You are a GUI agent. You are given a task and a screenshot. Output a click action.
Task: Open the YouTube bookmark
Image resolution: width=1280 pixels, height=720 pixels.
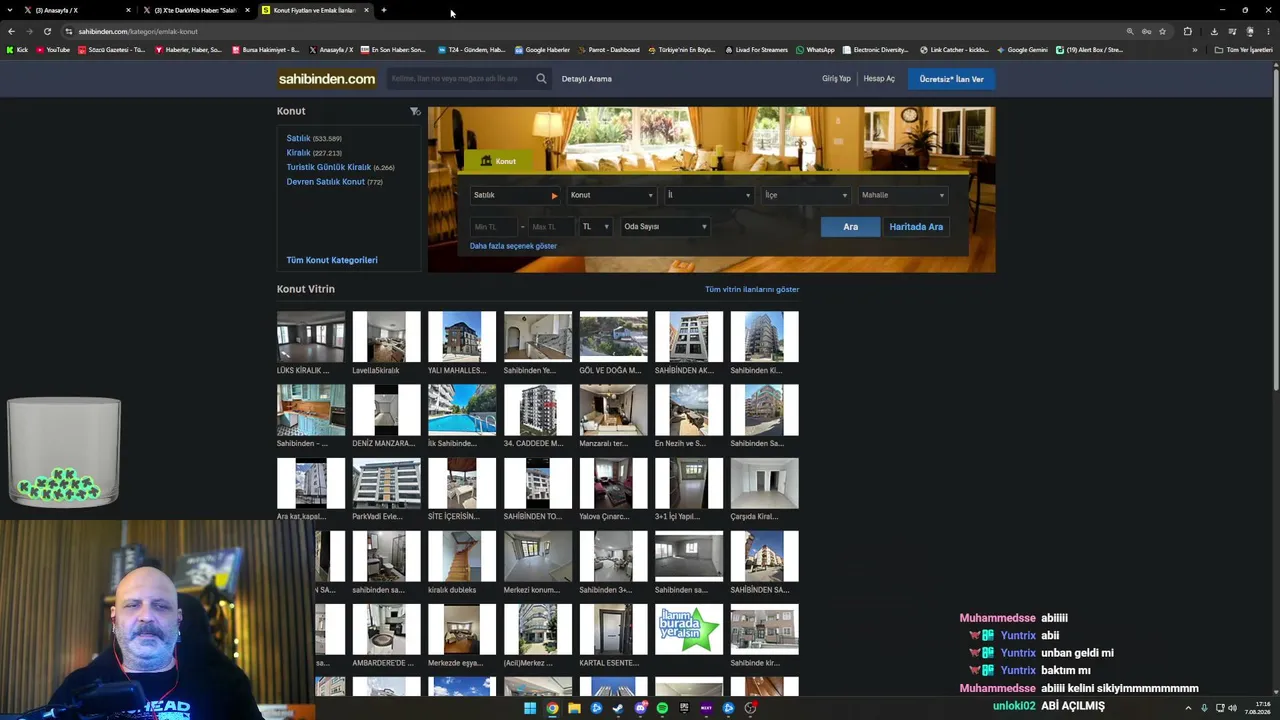[53, 50]
